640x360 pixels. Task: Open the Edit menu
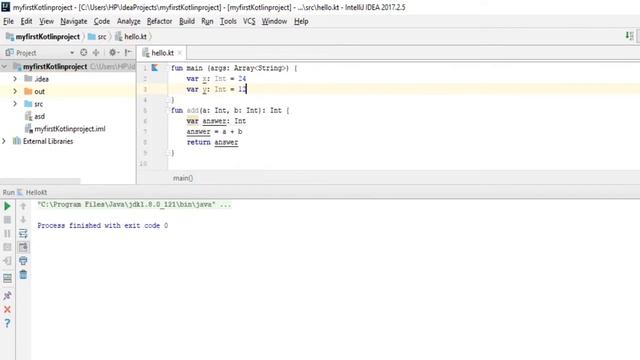(27, 21)
